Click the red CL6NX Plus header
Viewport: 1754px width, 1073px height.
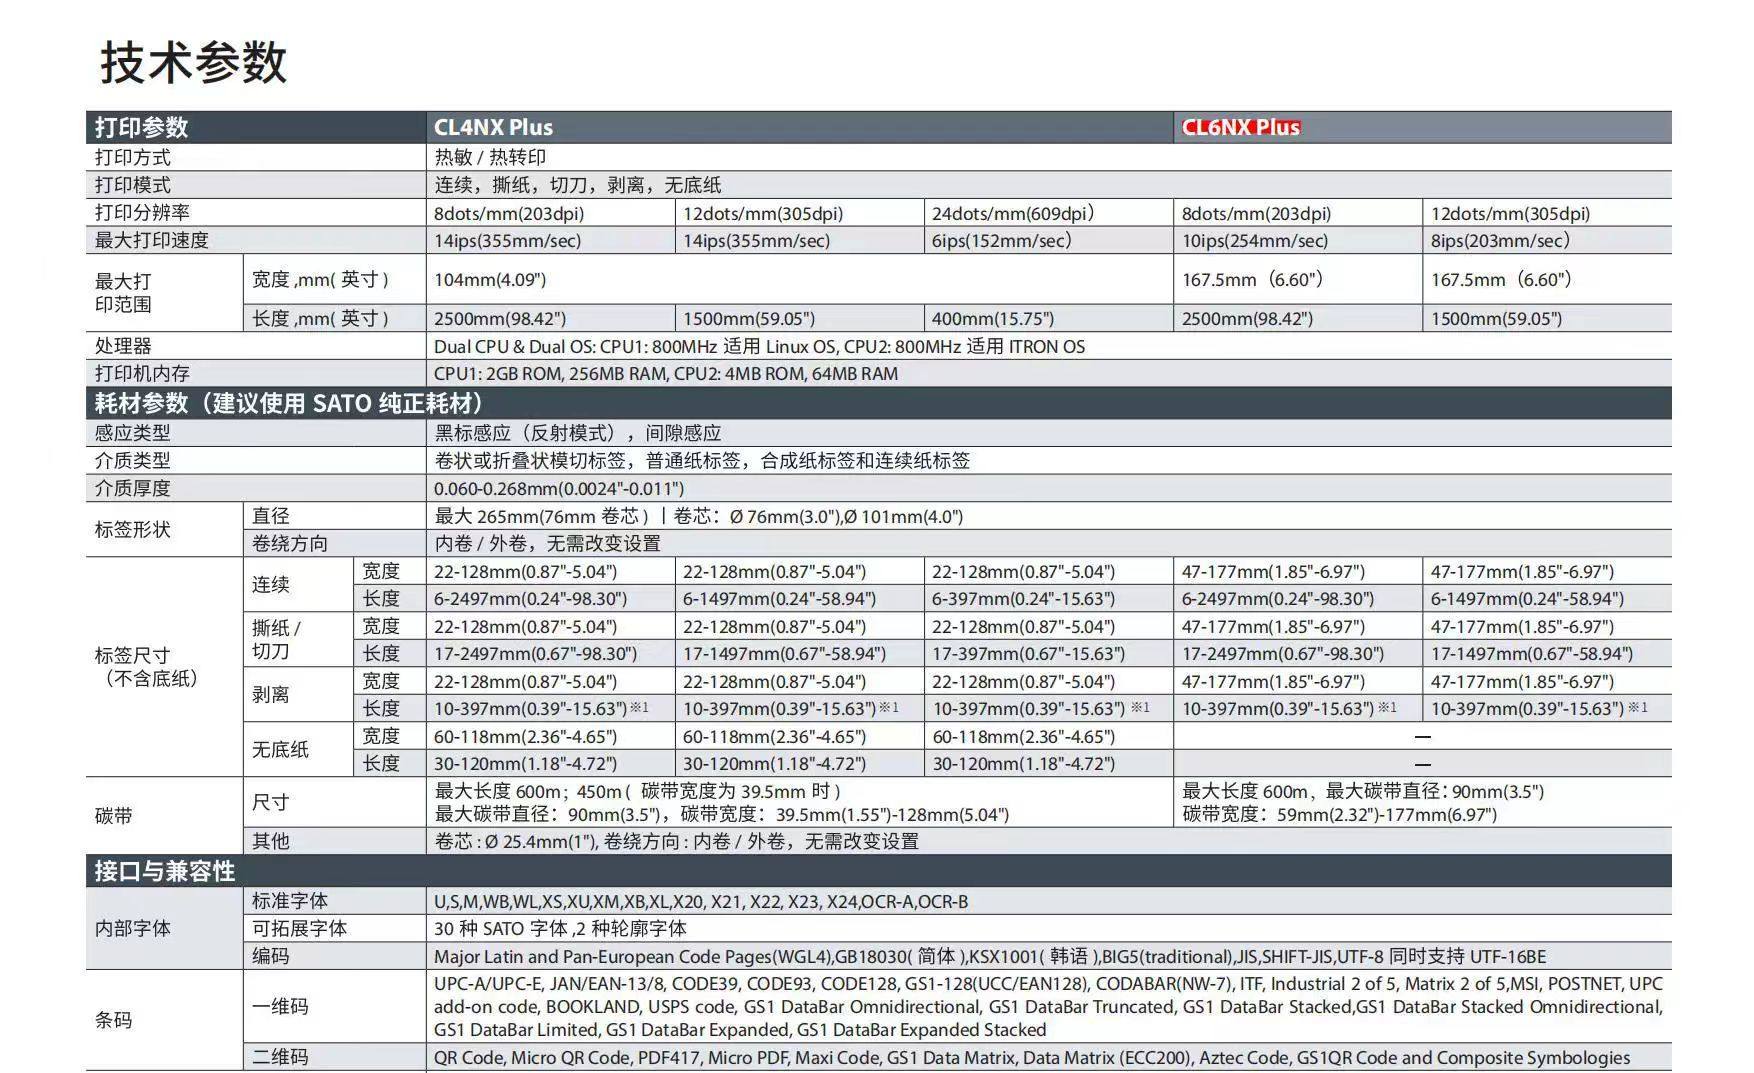point(1240,127)
